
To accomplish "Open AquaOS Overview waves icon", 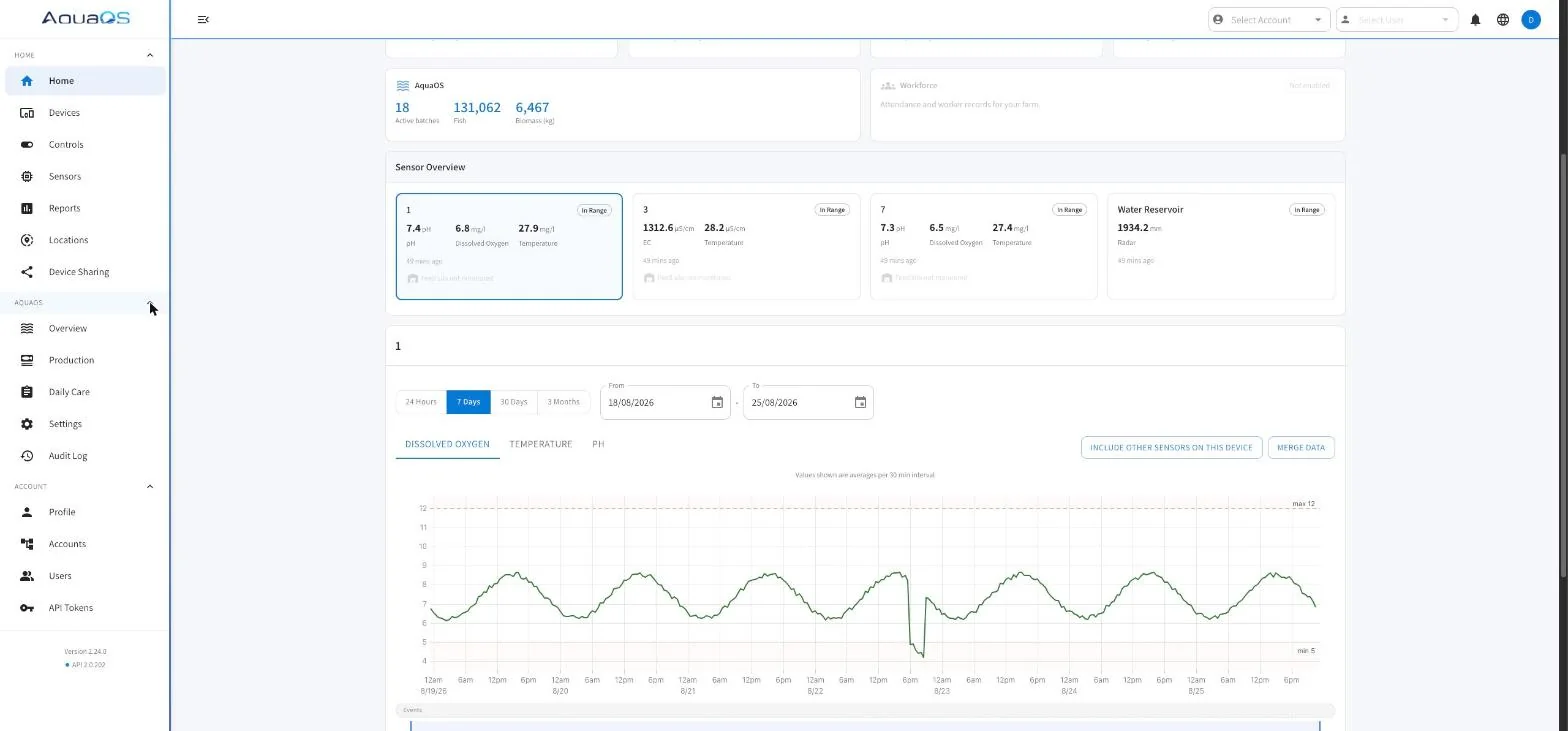I will [27, 328].
